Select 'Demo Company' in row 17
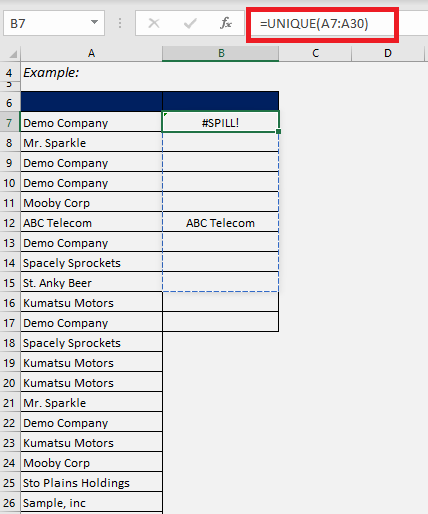Screen dimensions: 428x514 coord(91,323)
